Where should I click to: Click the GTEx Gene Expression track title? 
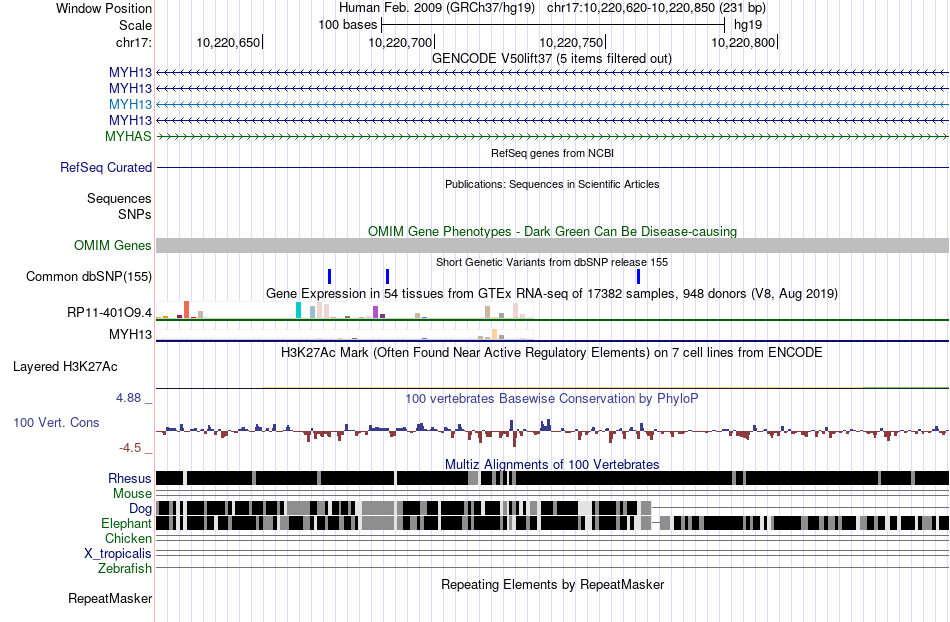coord(552,293)
